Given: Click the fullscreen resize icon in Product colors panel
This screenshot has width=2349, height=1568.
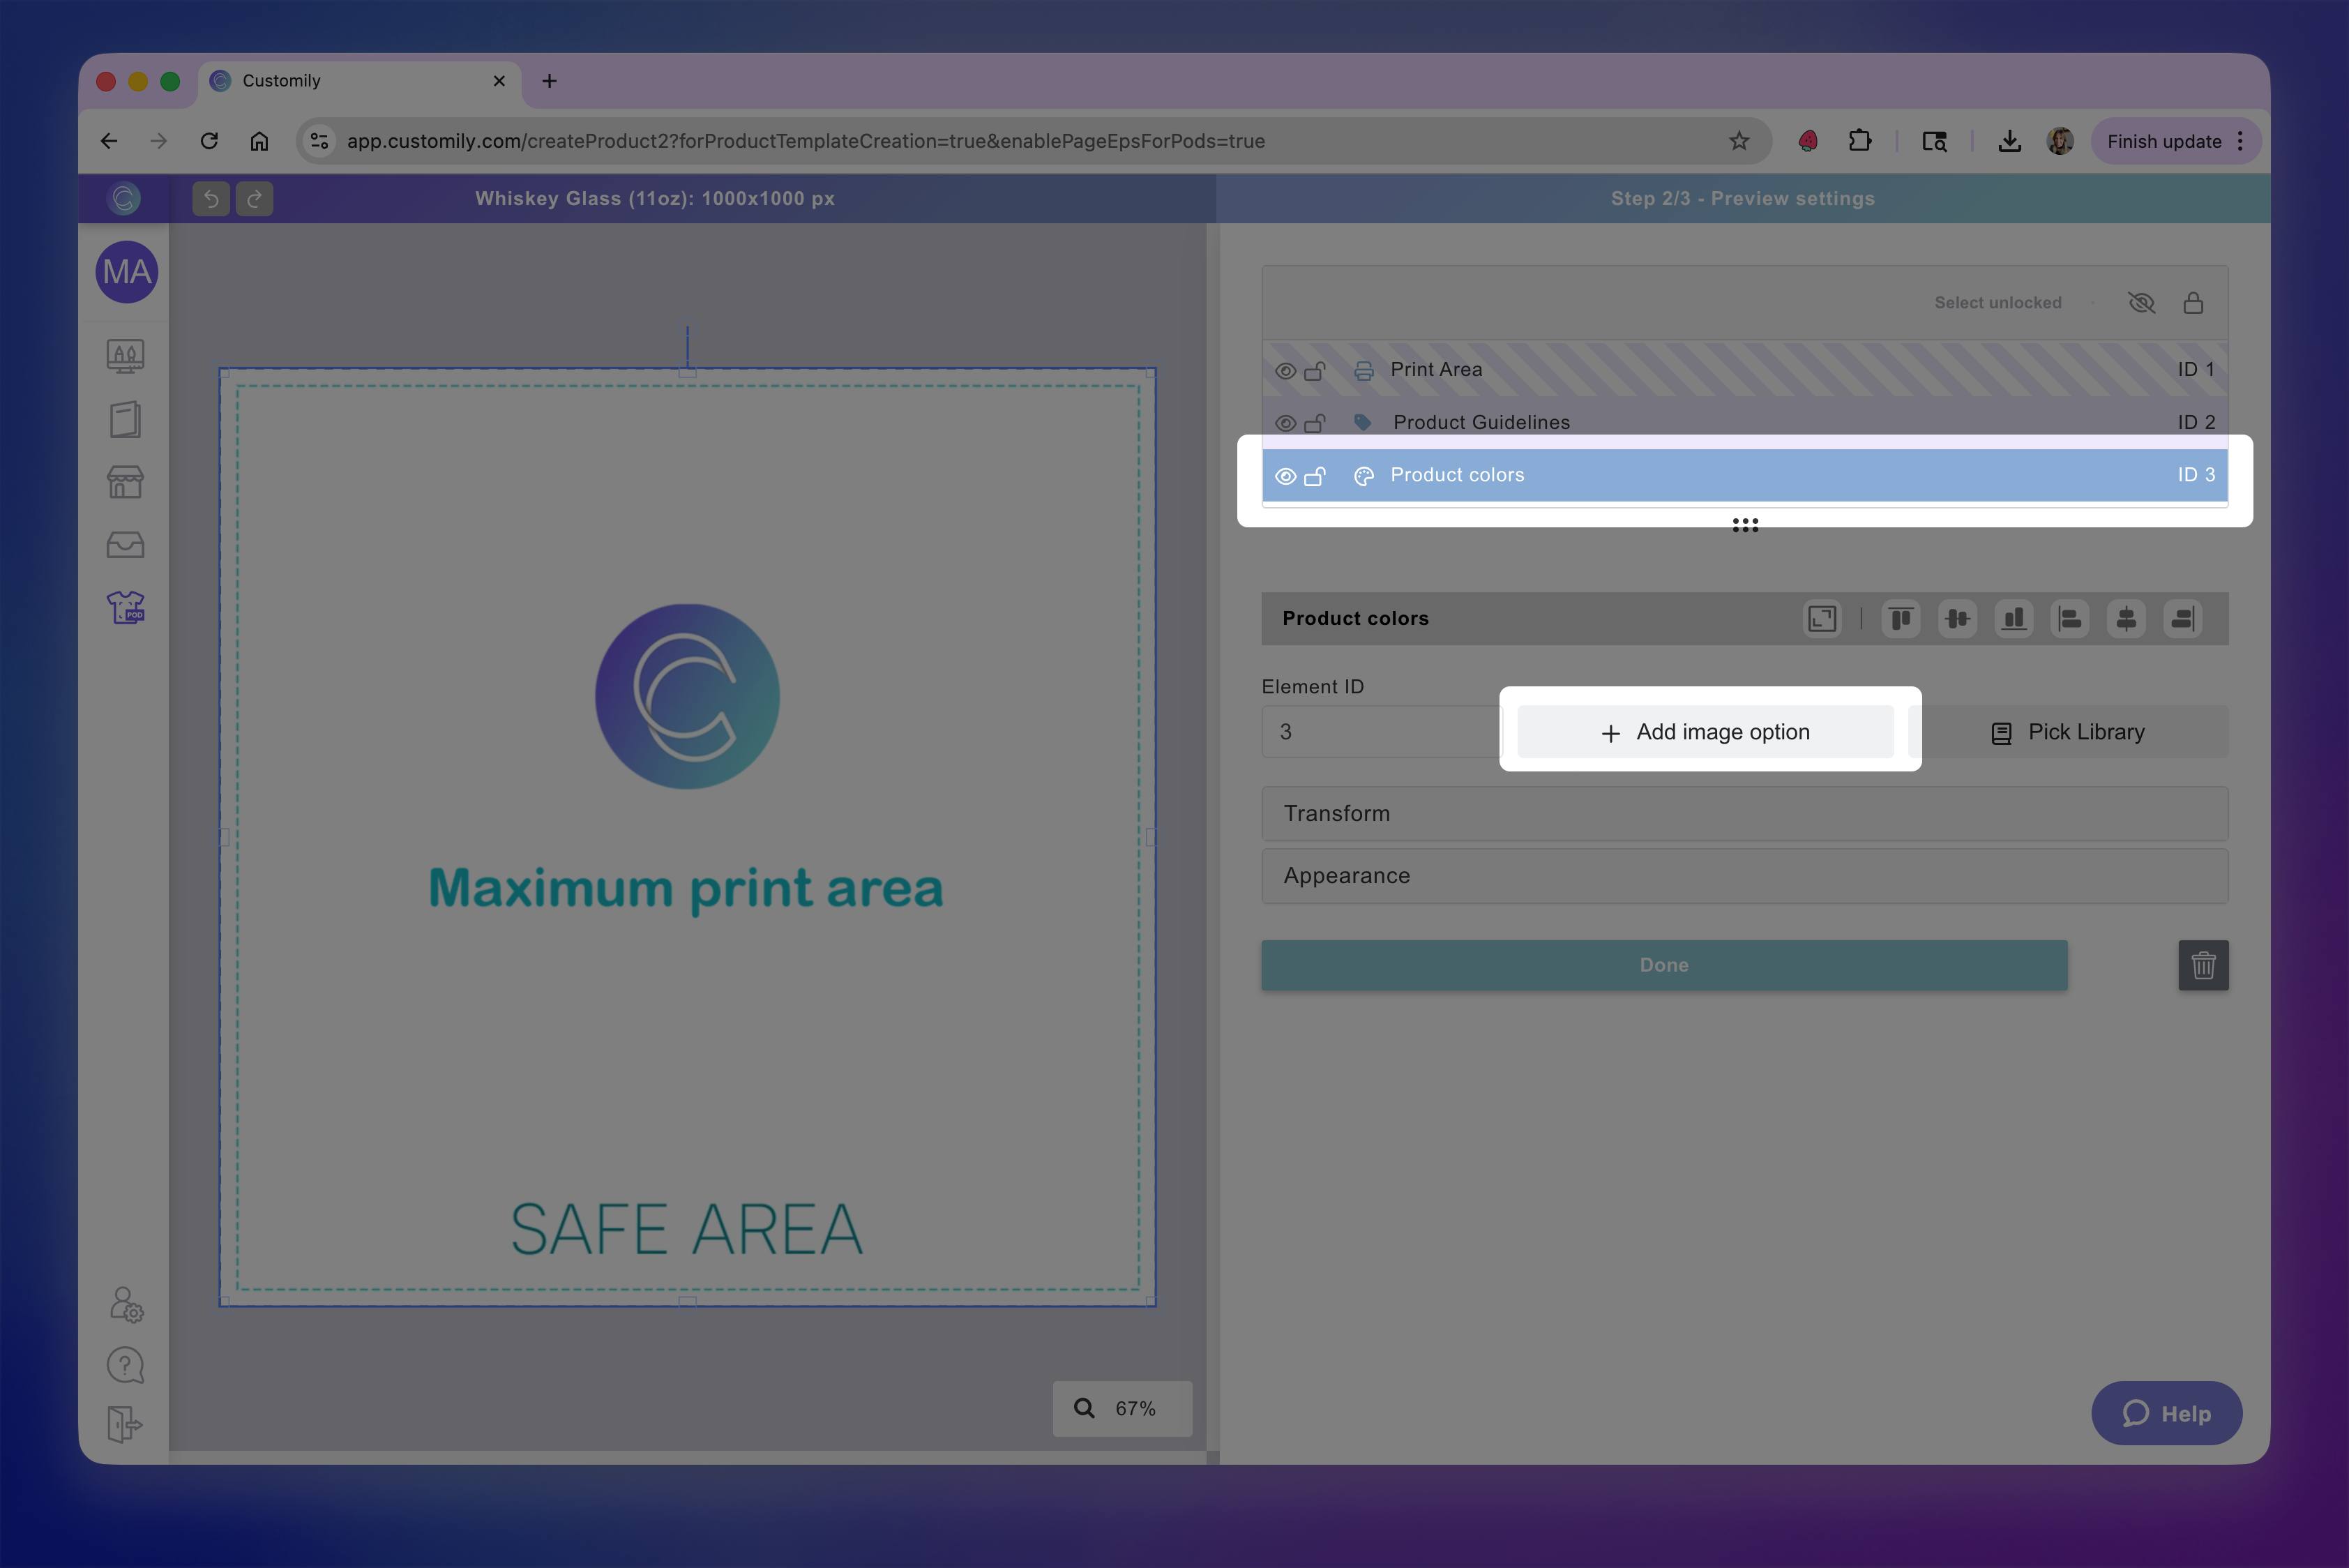Looking at the screenshot, I should click(1822, 618).
